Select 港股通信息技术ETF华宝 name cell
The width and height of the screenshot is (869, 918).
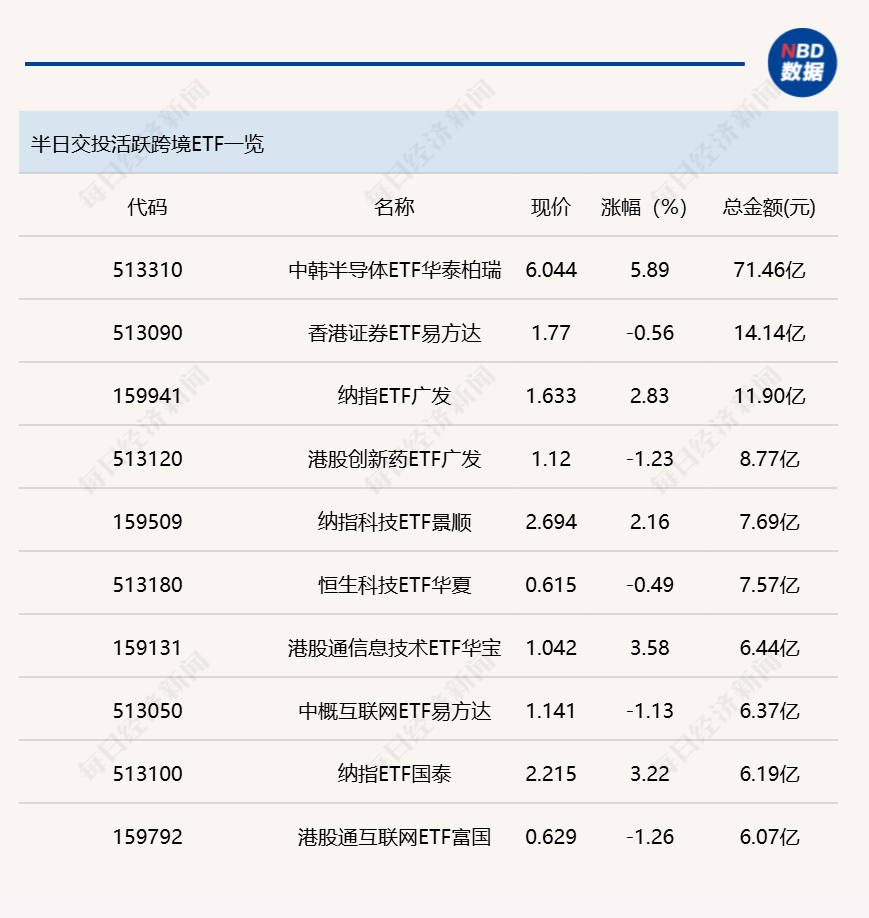[395, 648]
